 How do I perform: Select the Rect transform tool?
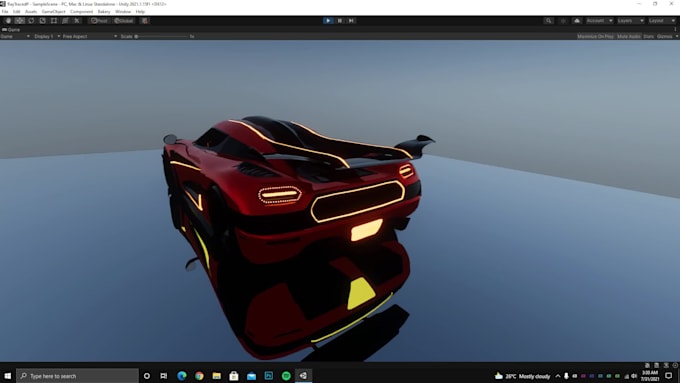54,20
